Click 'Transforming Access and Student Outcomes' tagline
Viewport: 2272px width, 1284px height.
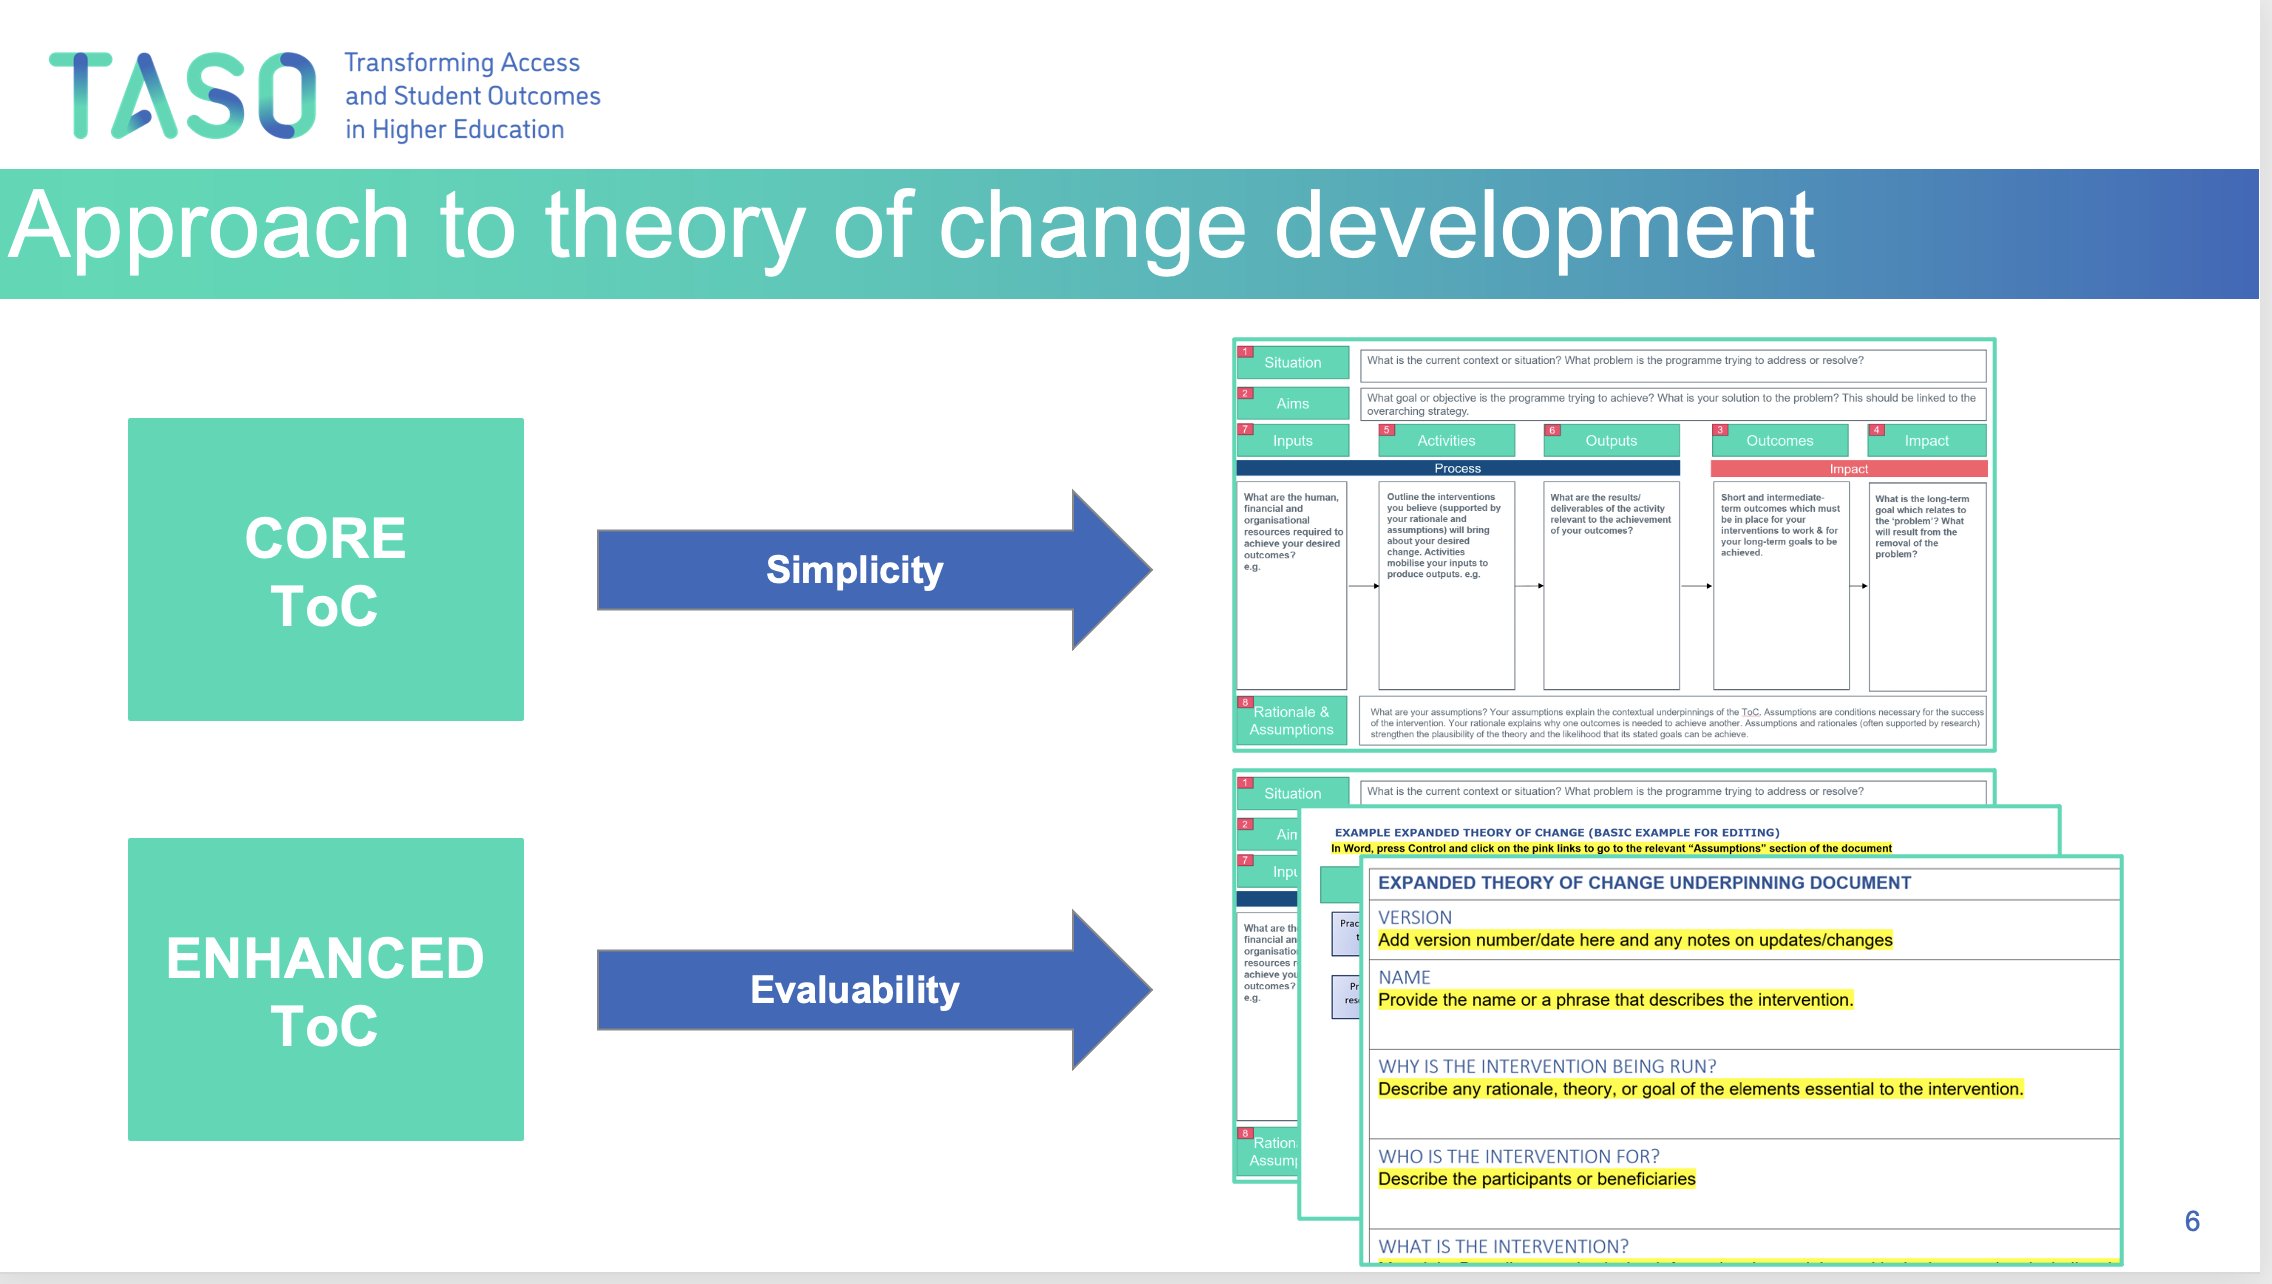pyautogui.click(x=472, y=96)
